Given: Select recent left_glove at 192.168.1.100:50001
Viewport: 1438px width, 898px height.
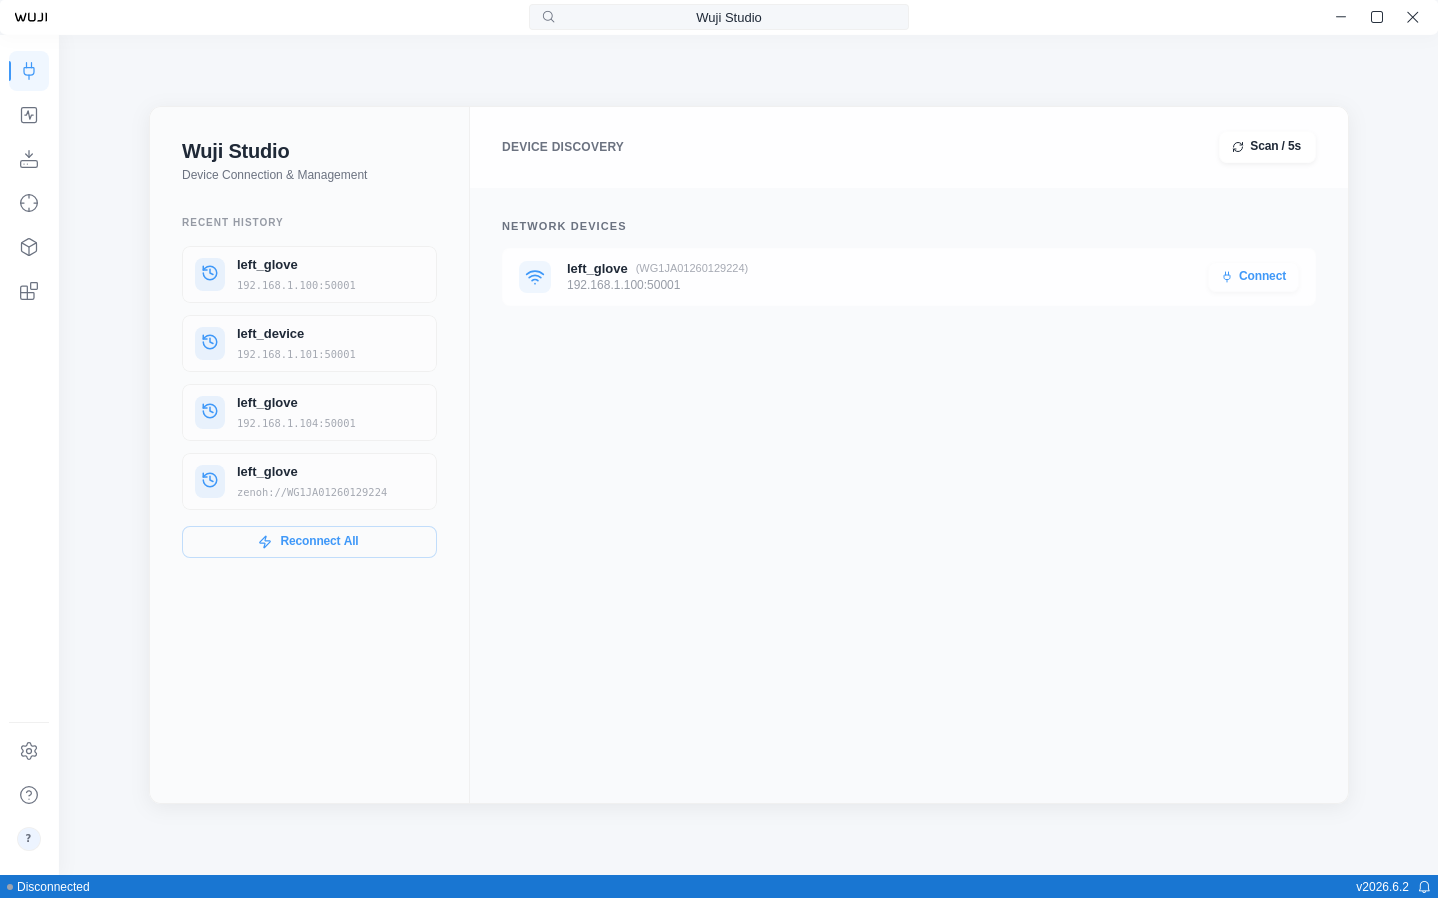Looking at the screenshot, I should (x=309, y=274).
